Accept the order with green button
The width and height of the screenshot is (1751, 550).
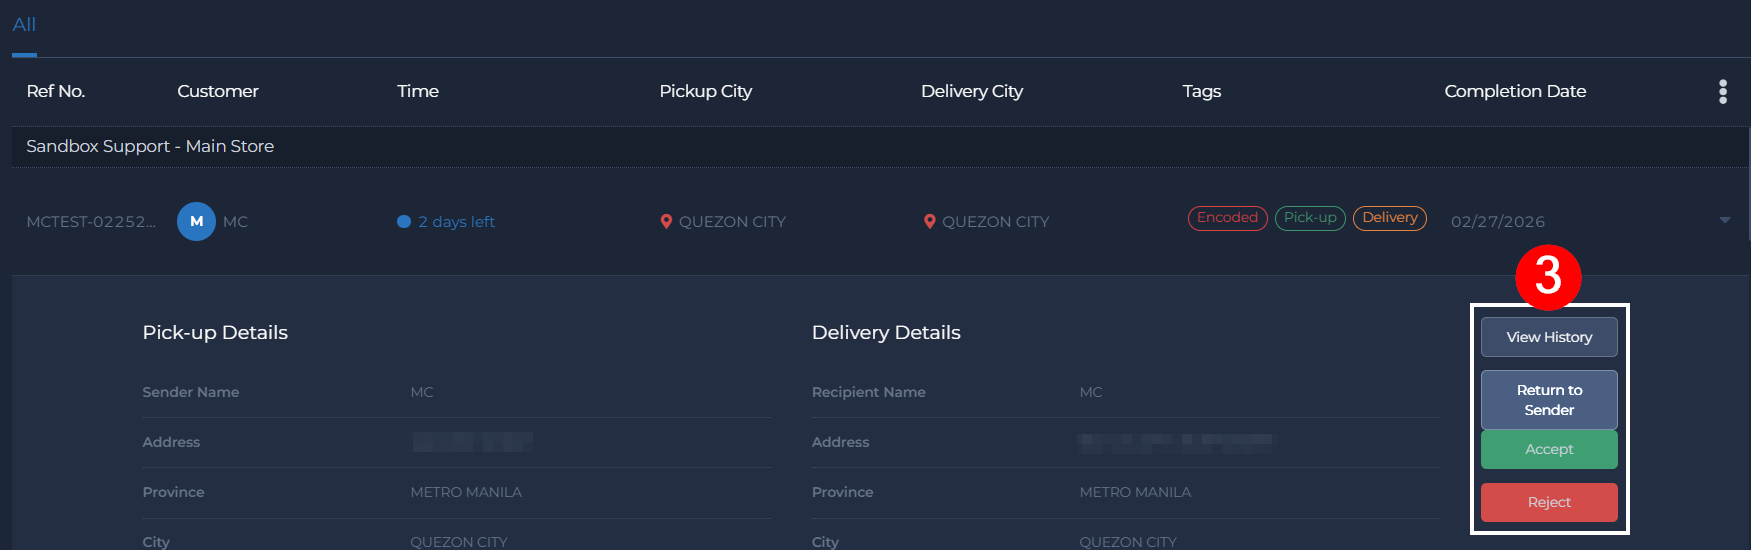1548,449
